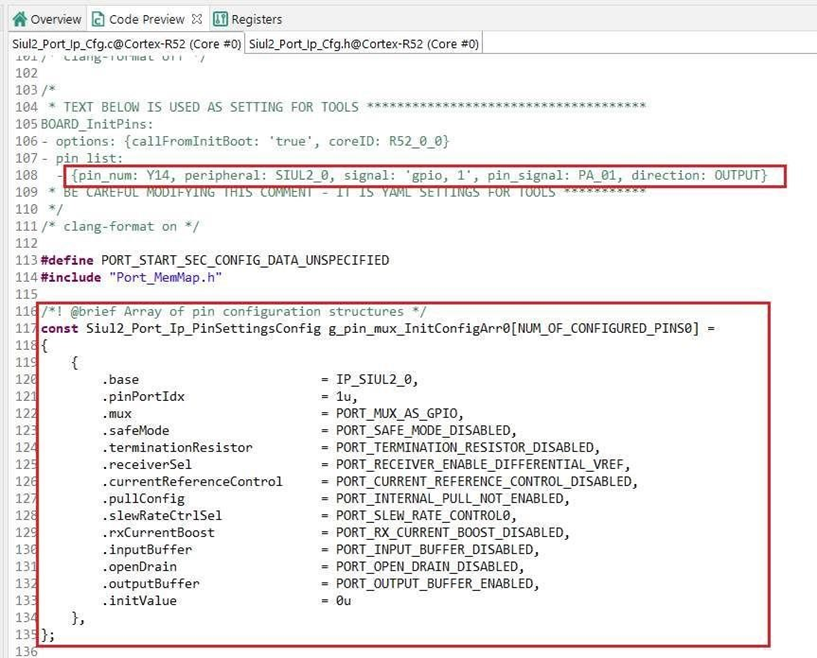This screenshot has width=817, height=658.
Task: Click the options callFromInitBoot line
Action: (245, 141)
